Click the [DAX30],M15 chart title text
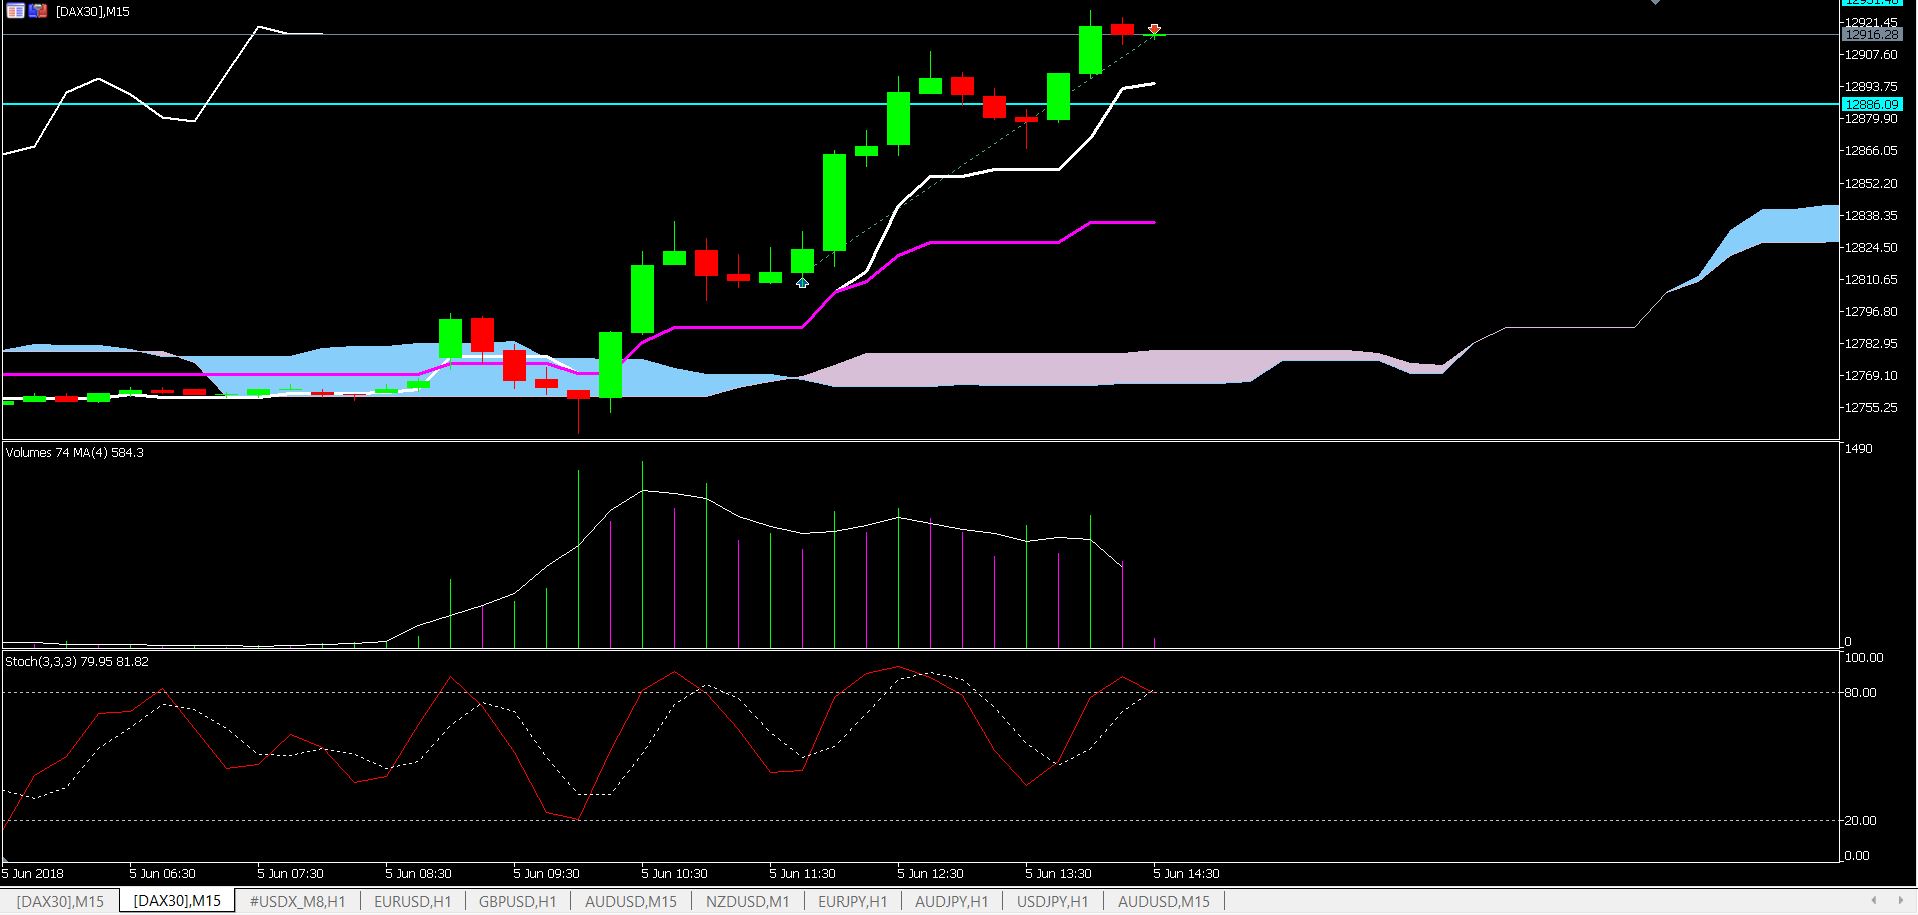This screenshot has height=915, width=1918. (93, 12)
